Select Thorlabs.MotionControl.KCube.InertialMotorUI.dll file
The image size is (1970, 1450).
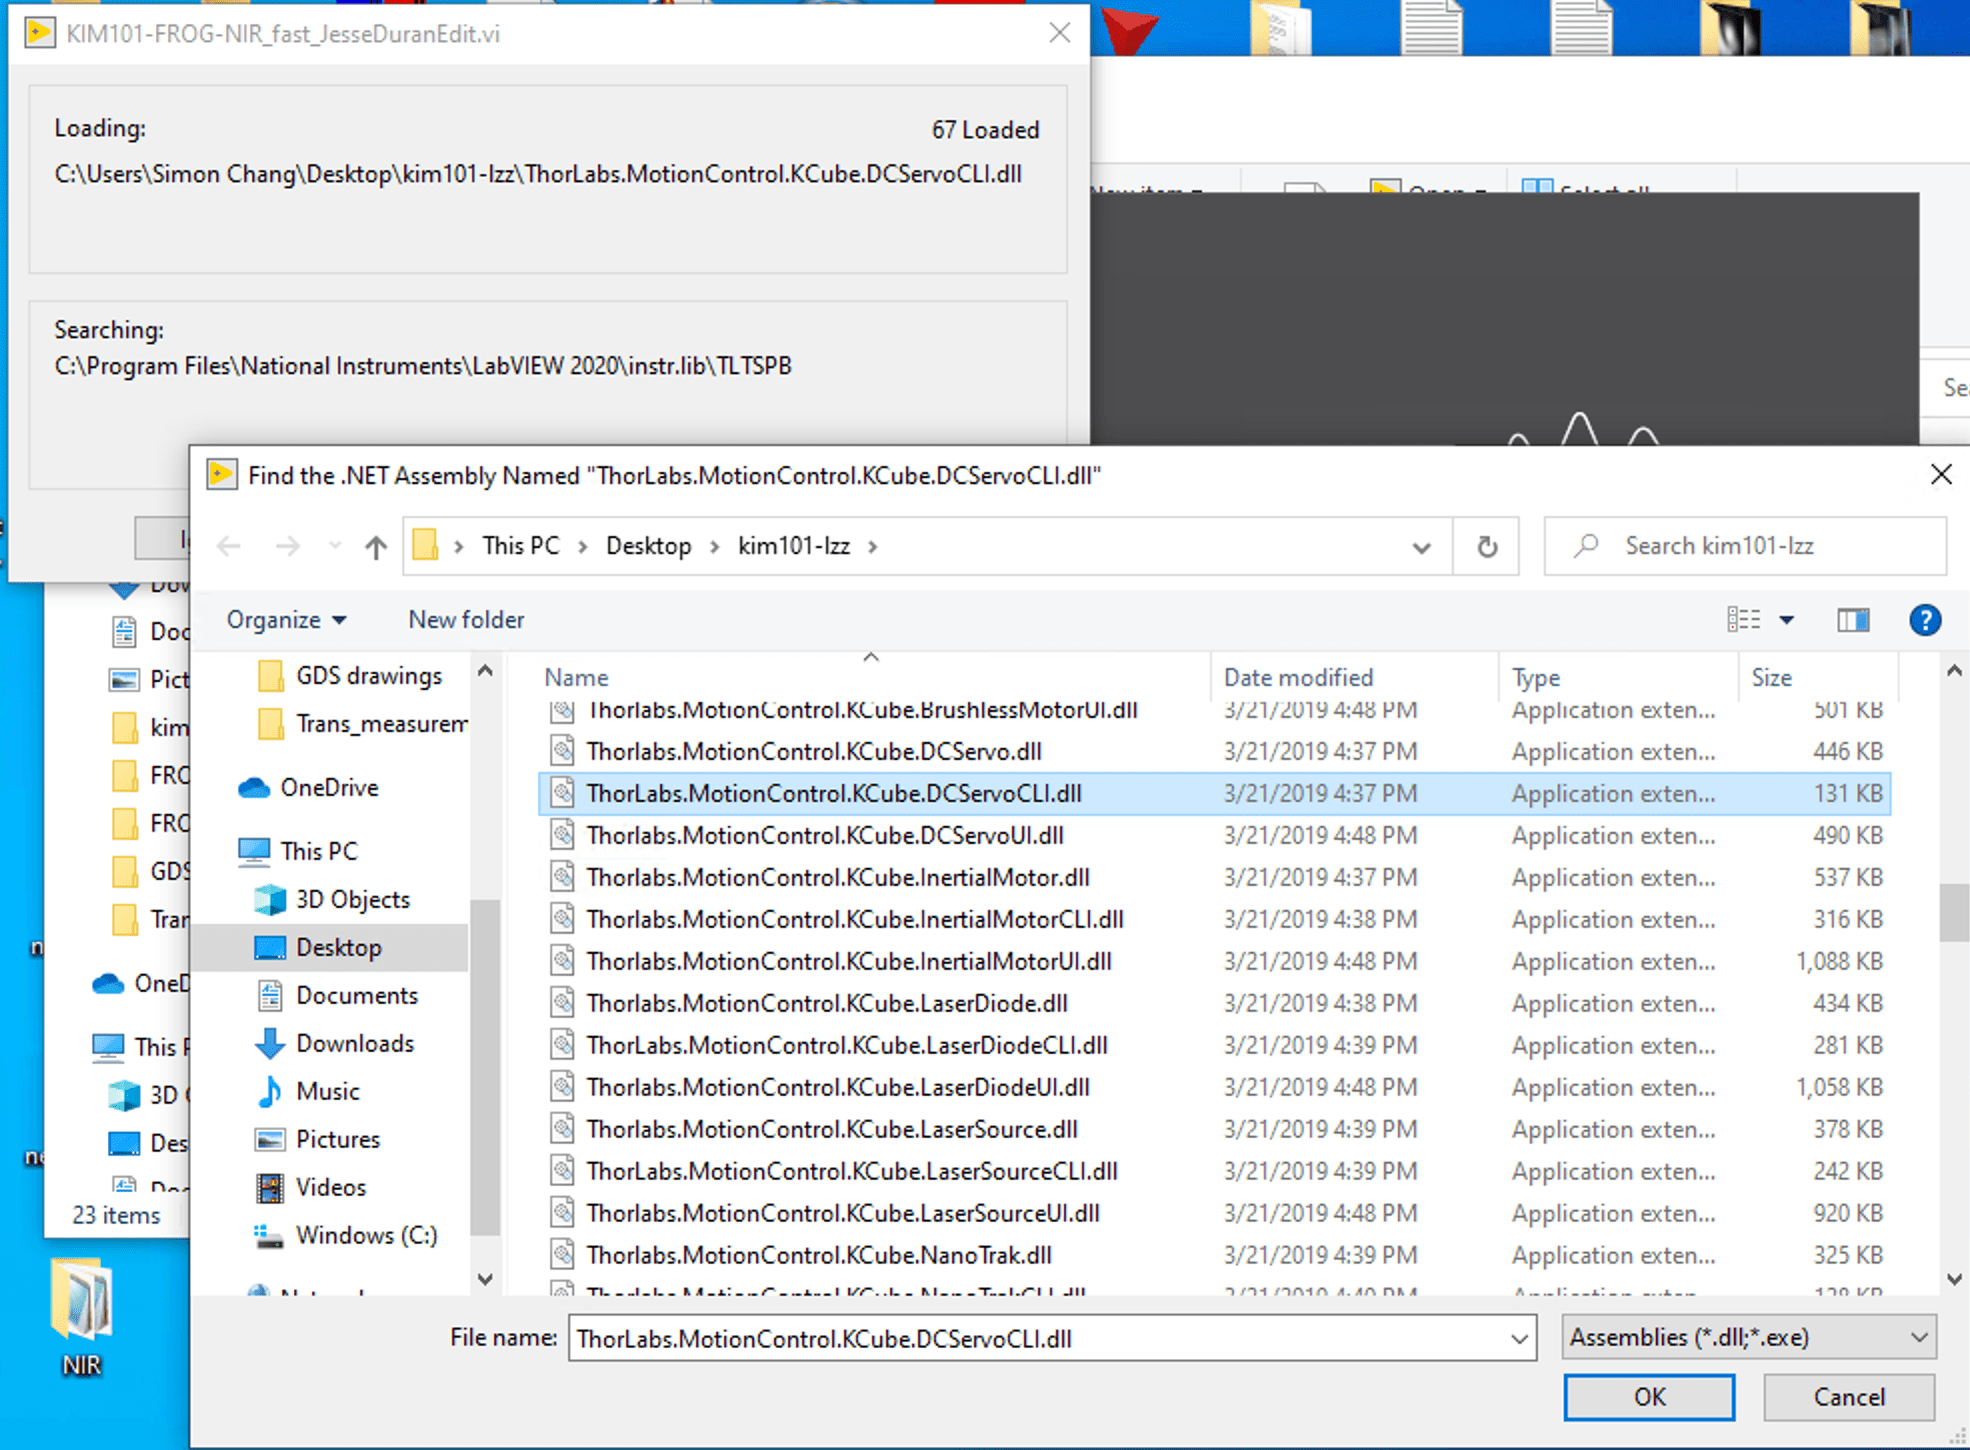point(1214,961)
